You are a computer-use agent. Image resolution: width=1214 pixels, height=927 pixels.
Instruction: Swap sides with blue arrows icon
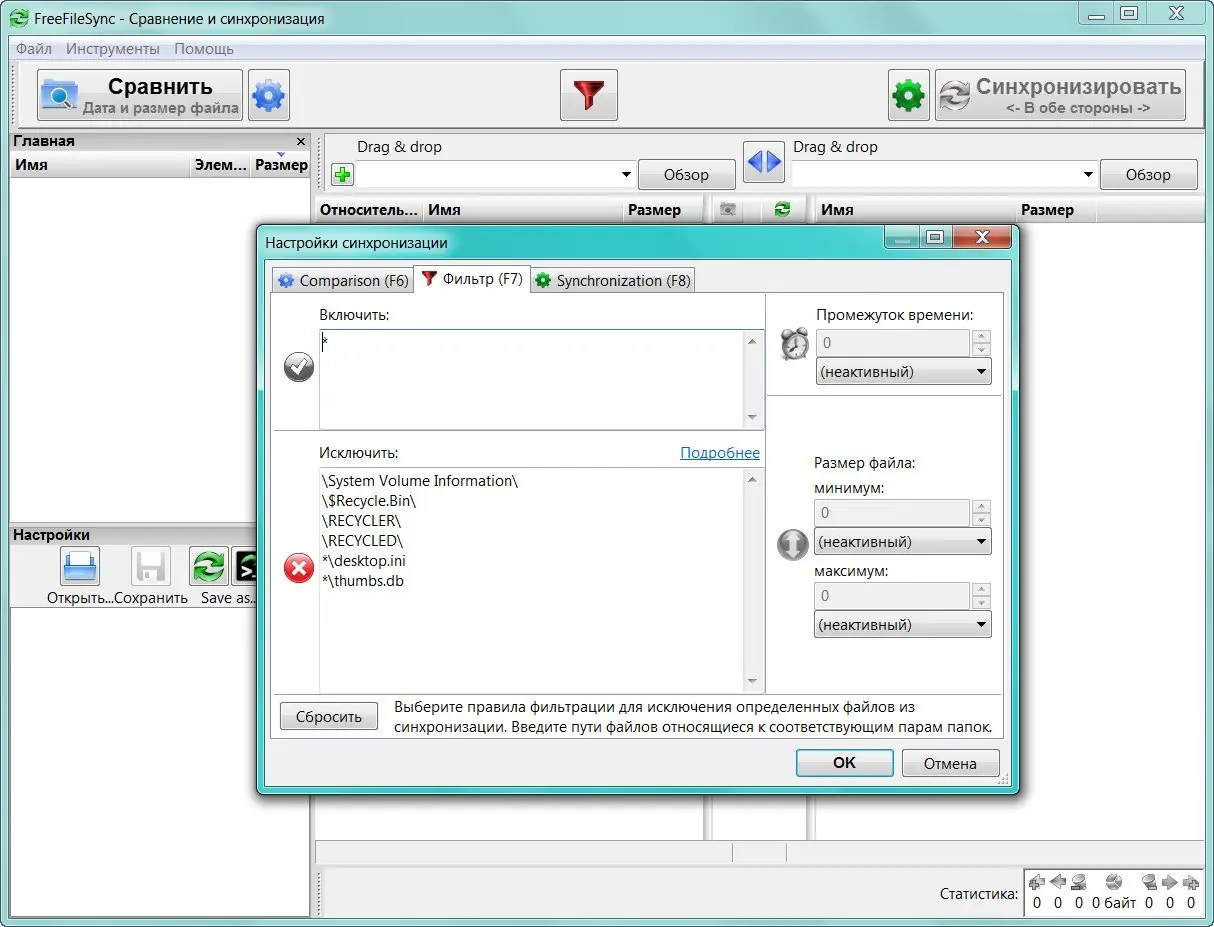764,161
